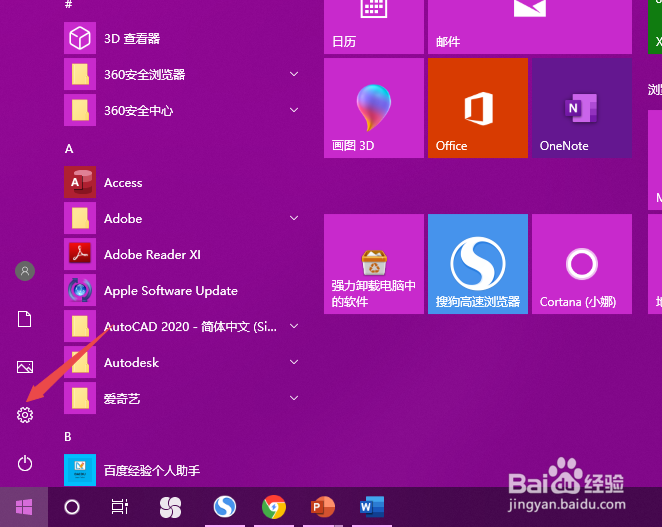The width and height of the screenshot is (662, 527).
Task: Click the Windows Start button
Action: [24, 507]
